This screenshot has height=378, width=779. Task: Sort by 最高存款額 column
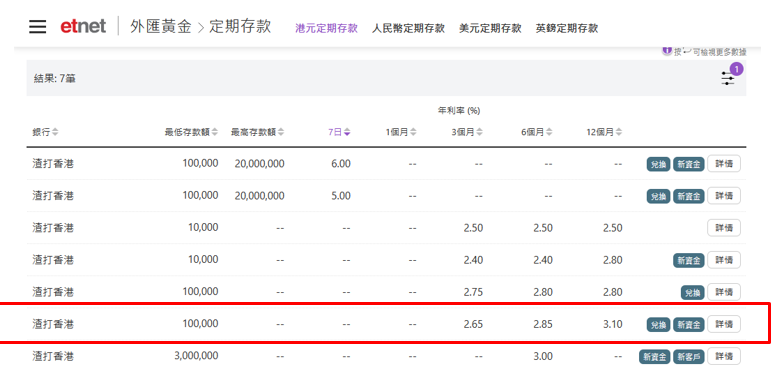coord(258,132)
